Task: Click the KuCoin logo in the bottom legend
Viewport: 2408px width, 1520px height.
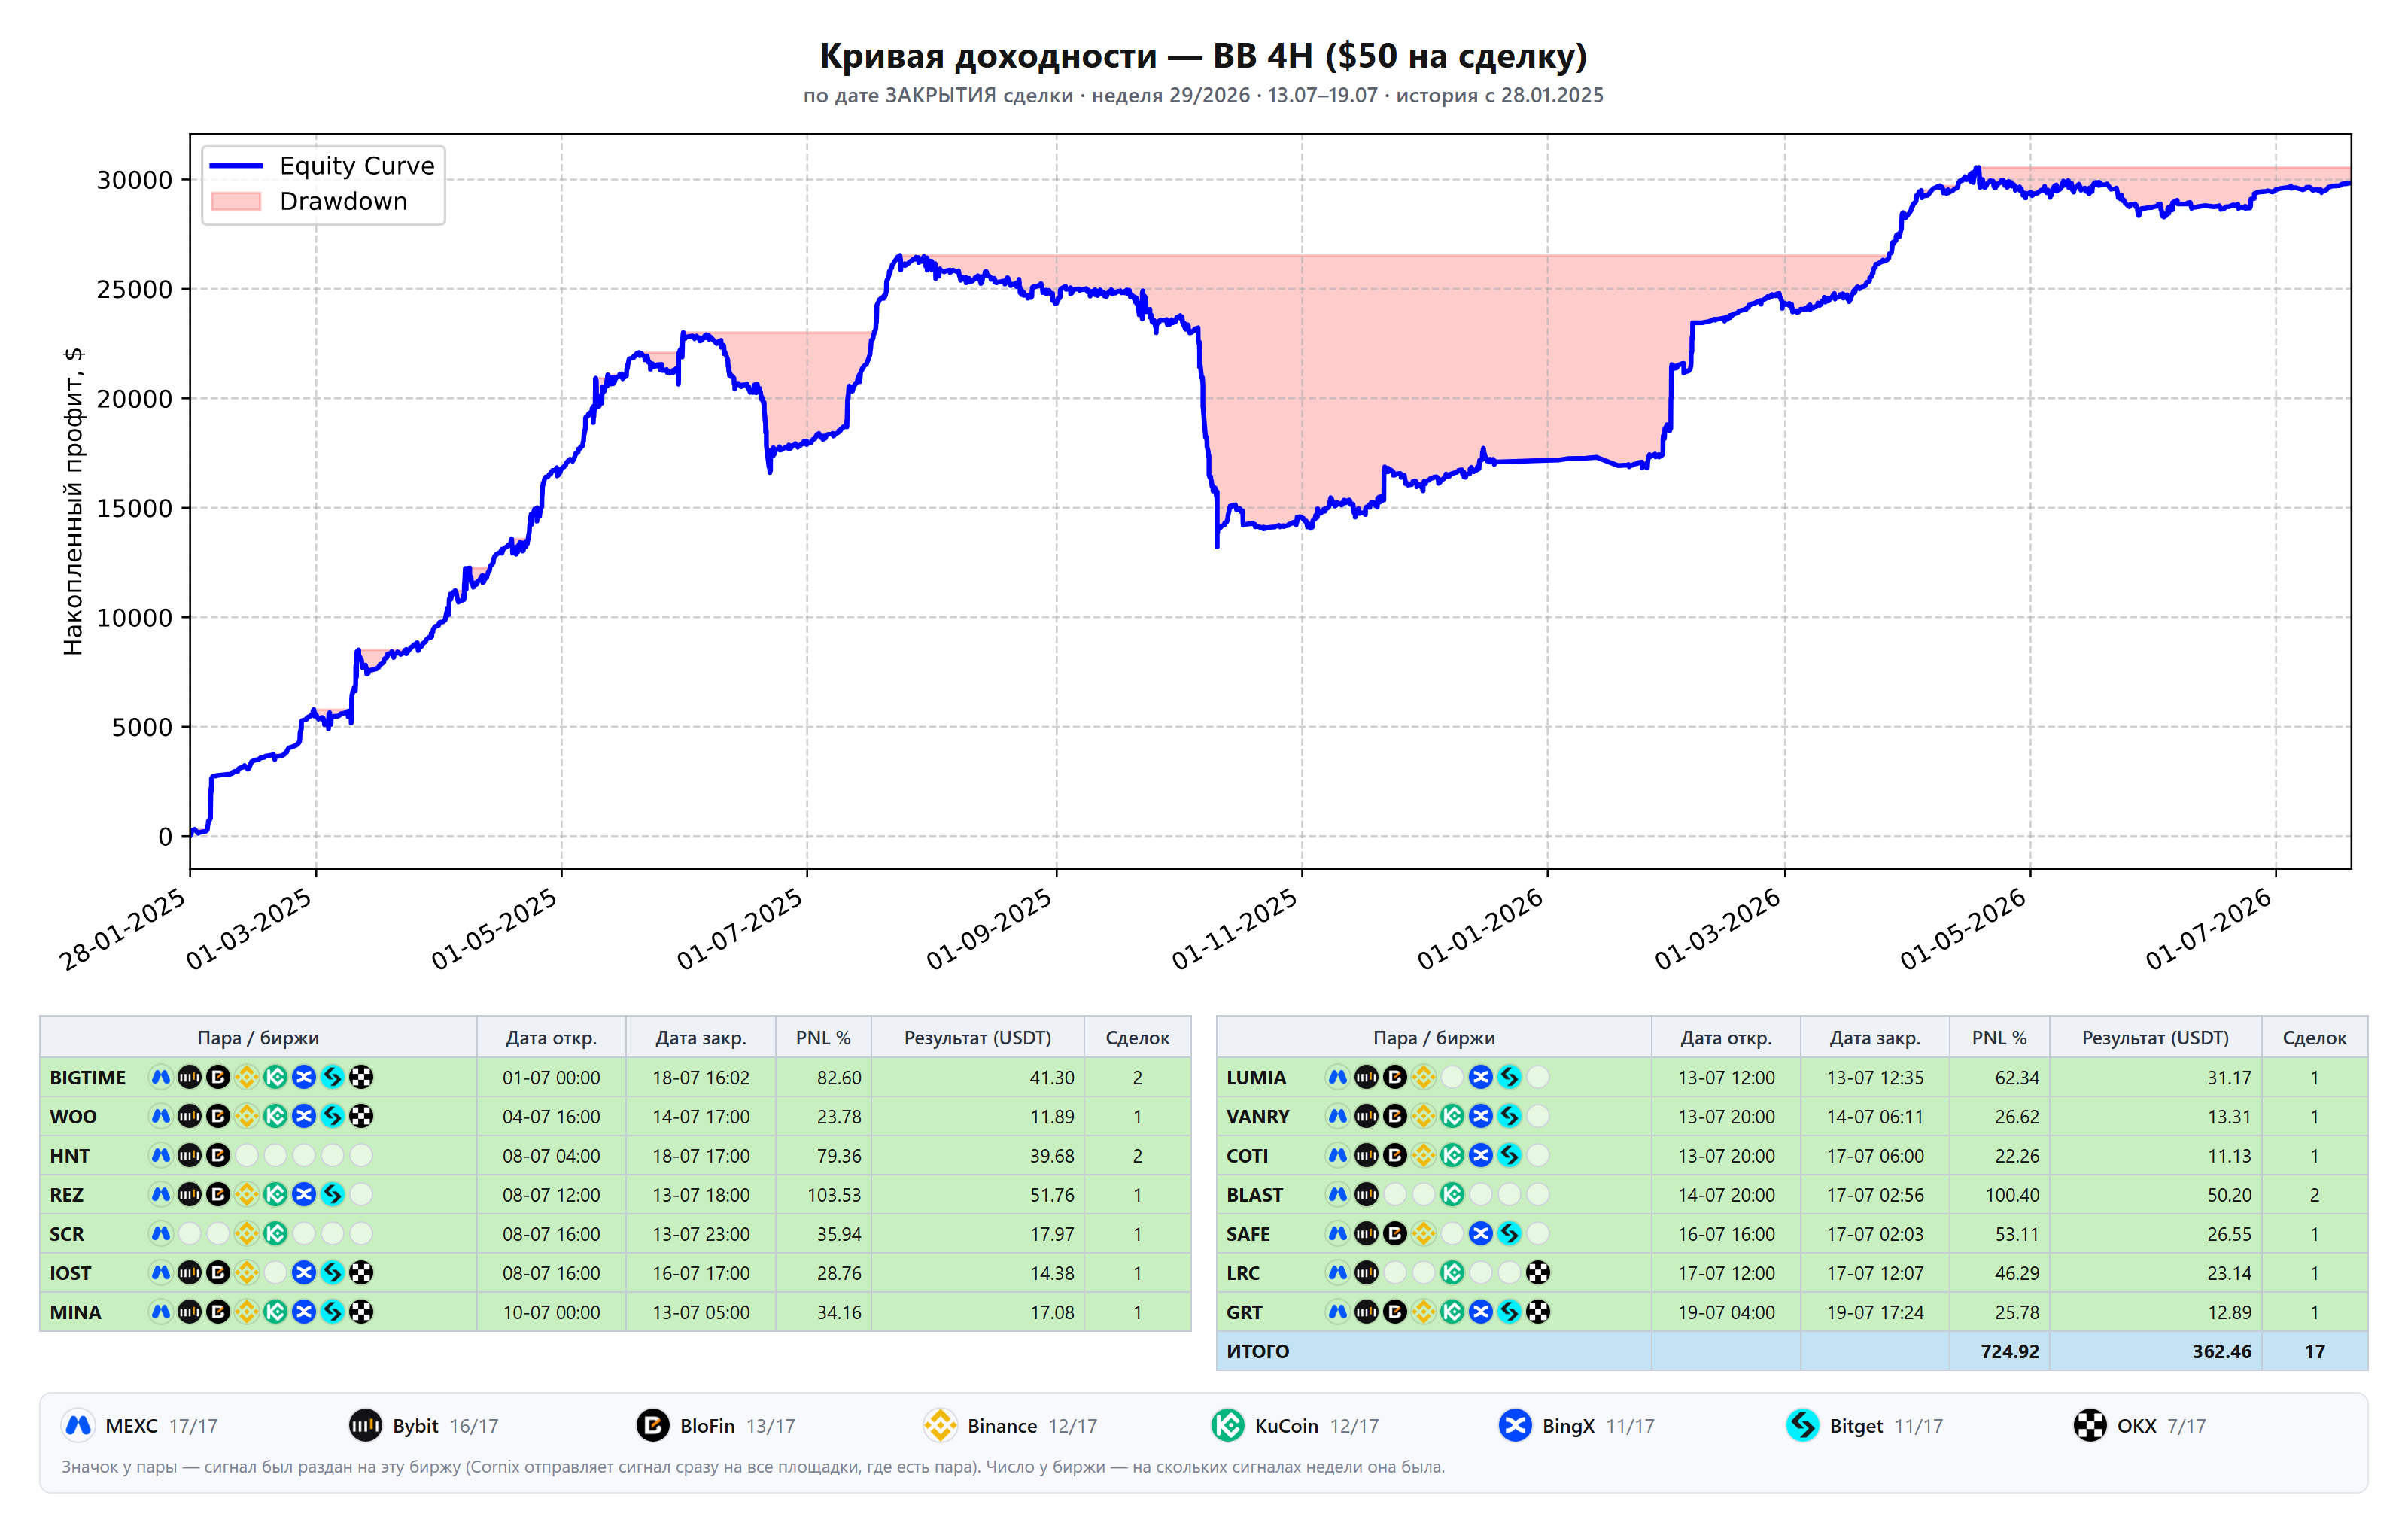Action: point(1228,1425)
